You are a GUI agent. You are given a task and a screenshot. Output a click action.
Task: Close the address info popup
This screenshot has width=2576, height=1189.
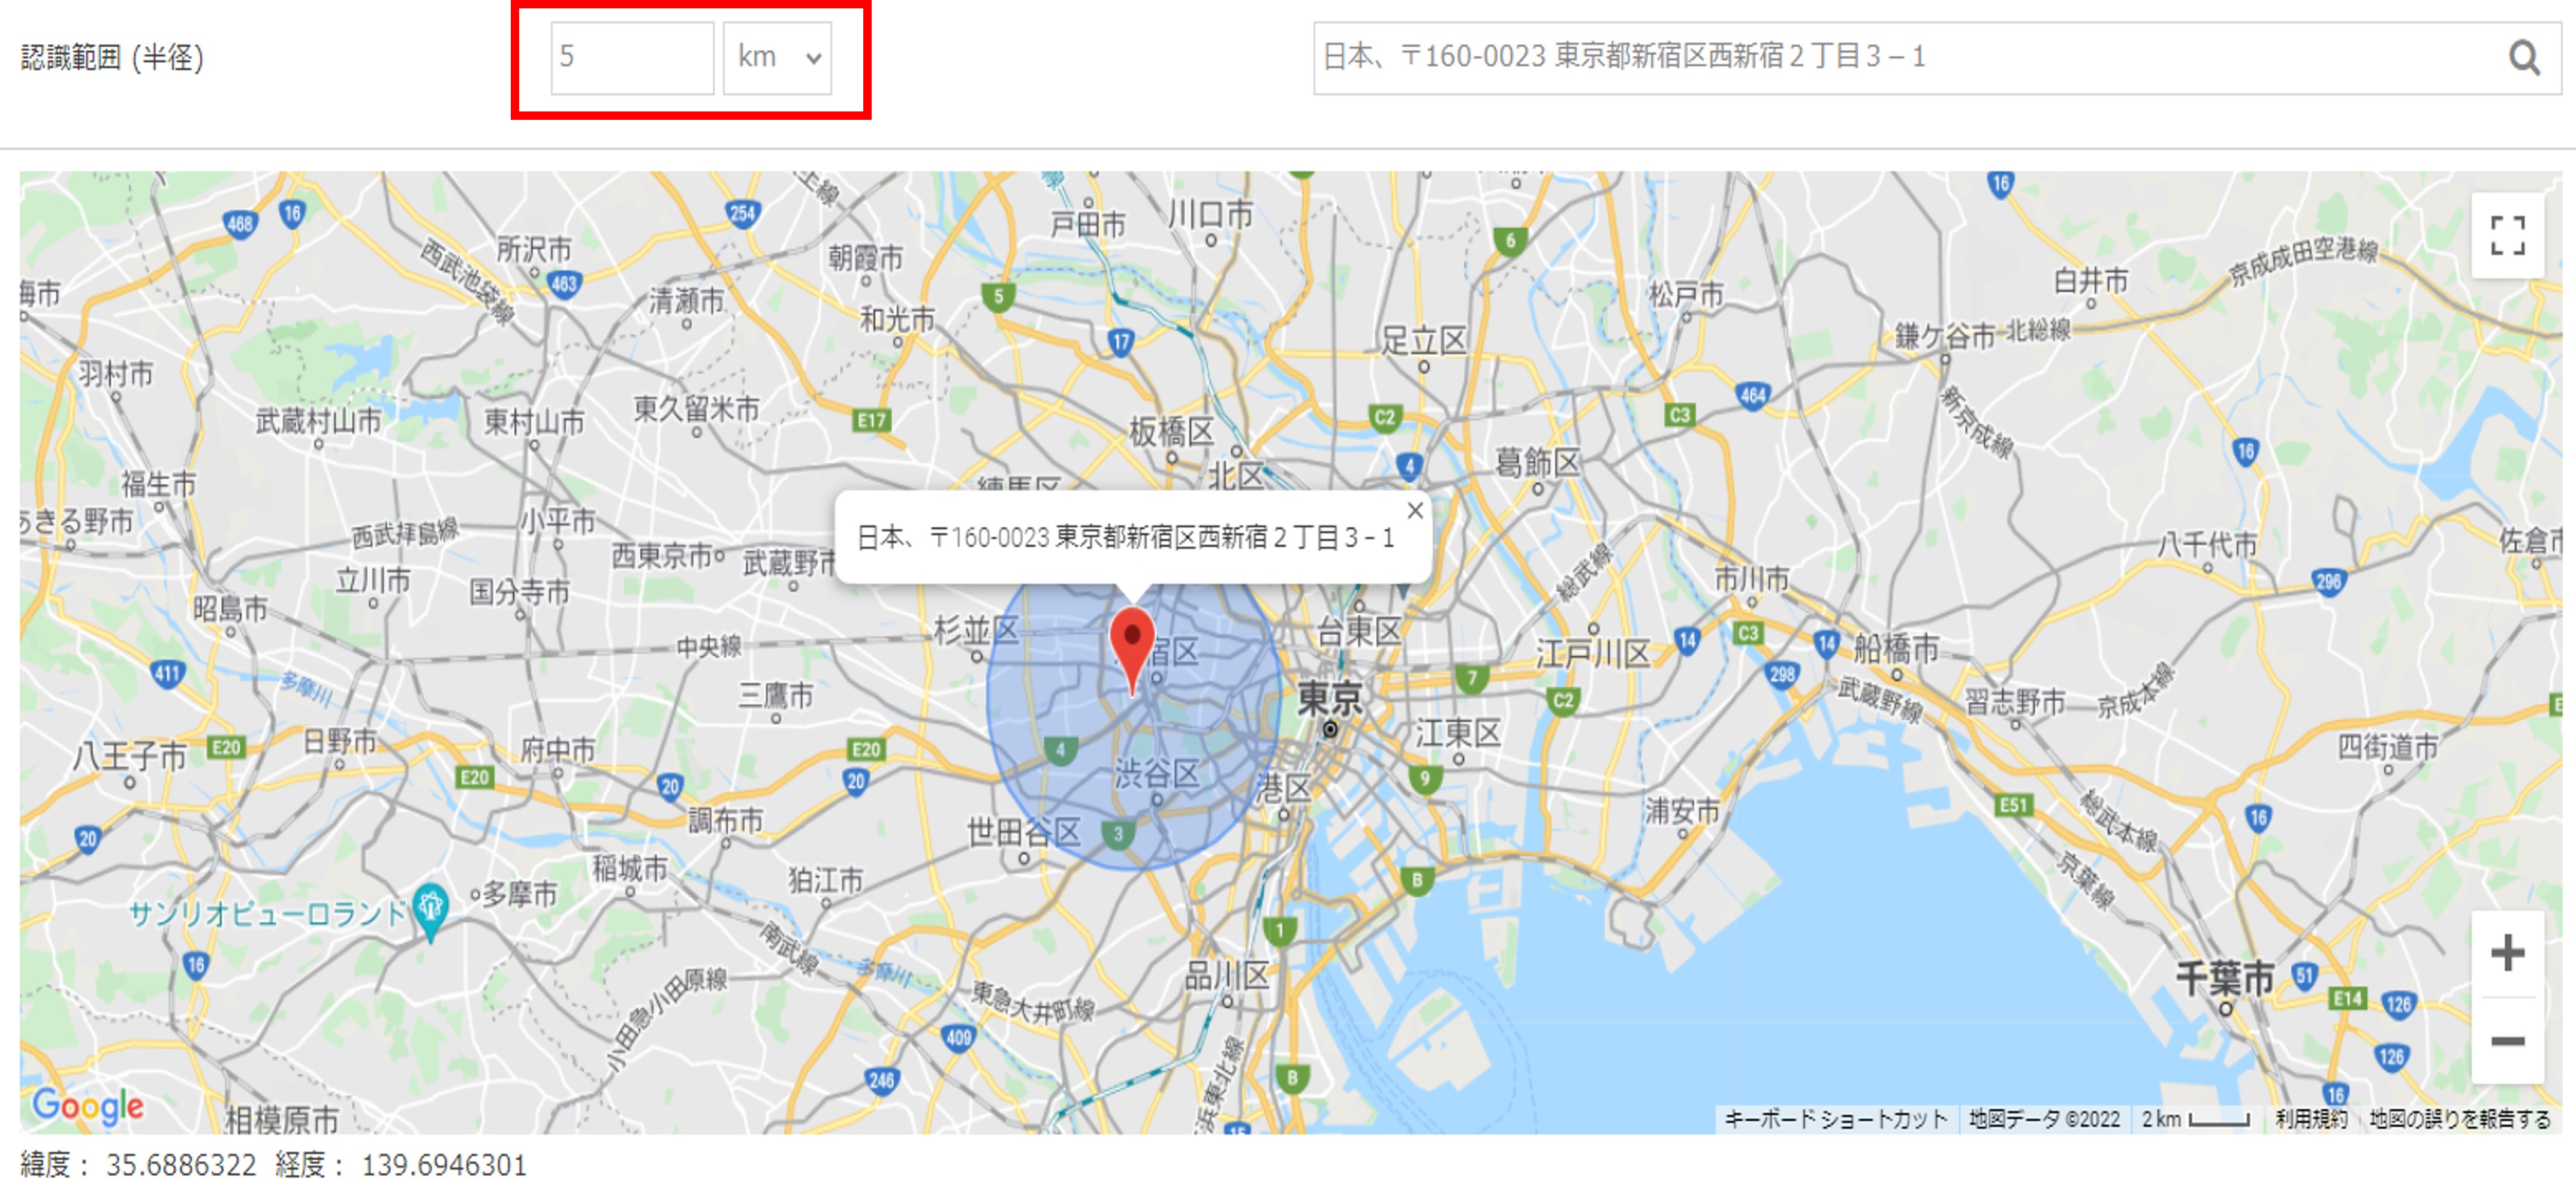1414,511
